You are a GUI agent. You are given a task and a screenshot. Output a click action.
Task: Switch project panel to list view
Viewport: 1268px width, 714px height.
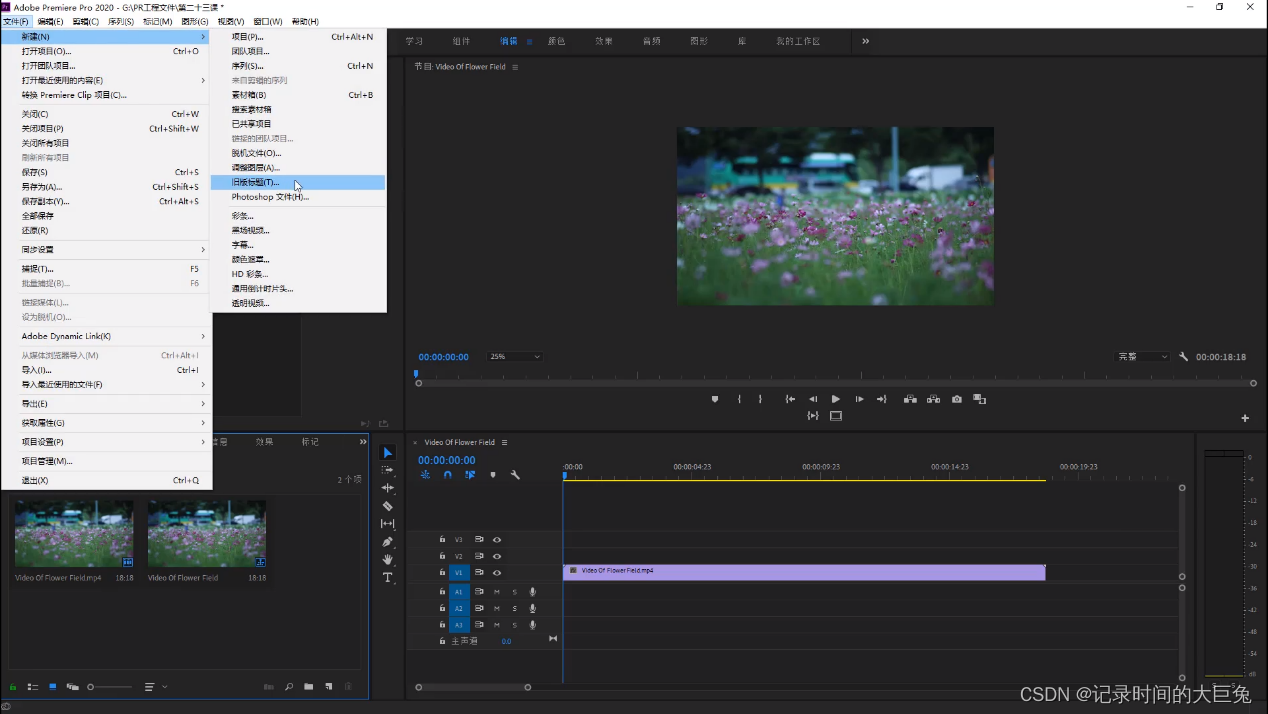(33, 687)
